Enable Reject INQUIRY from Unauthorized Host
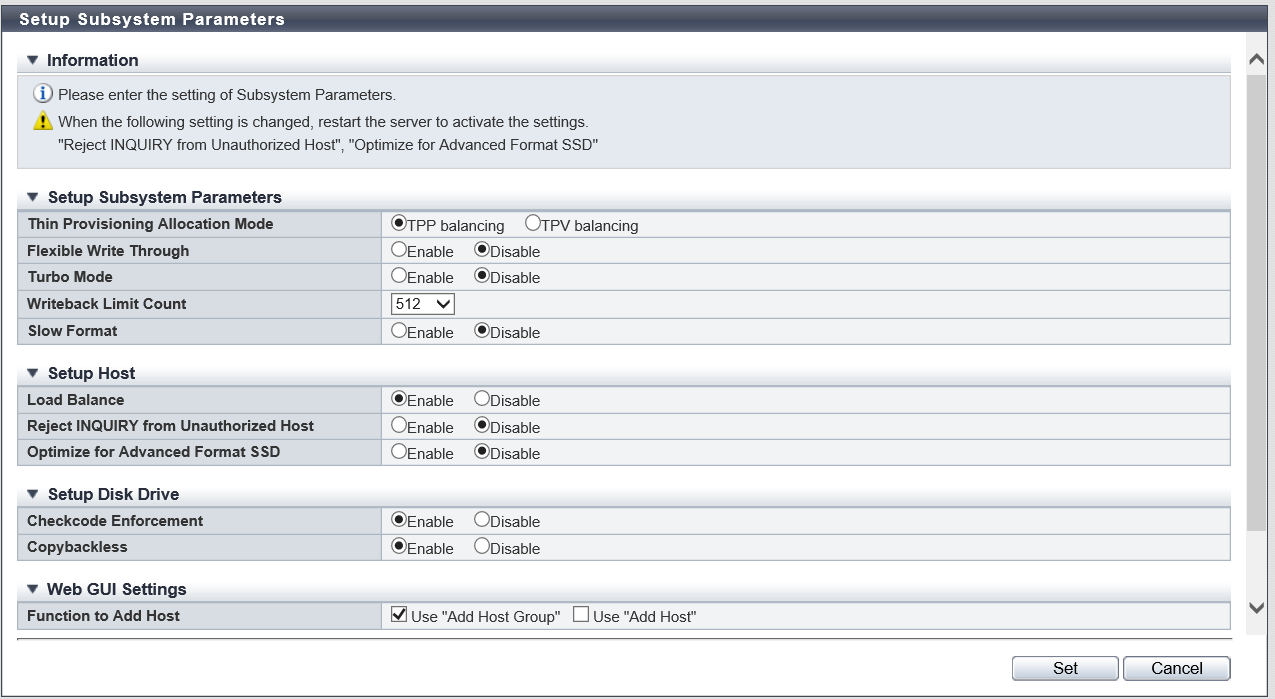The width and height of the screenshot is (1275, 699). pyautogui.click(x=399, y=426)
